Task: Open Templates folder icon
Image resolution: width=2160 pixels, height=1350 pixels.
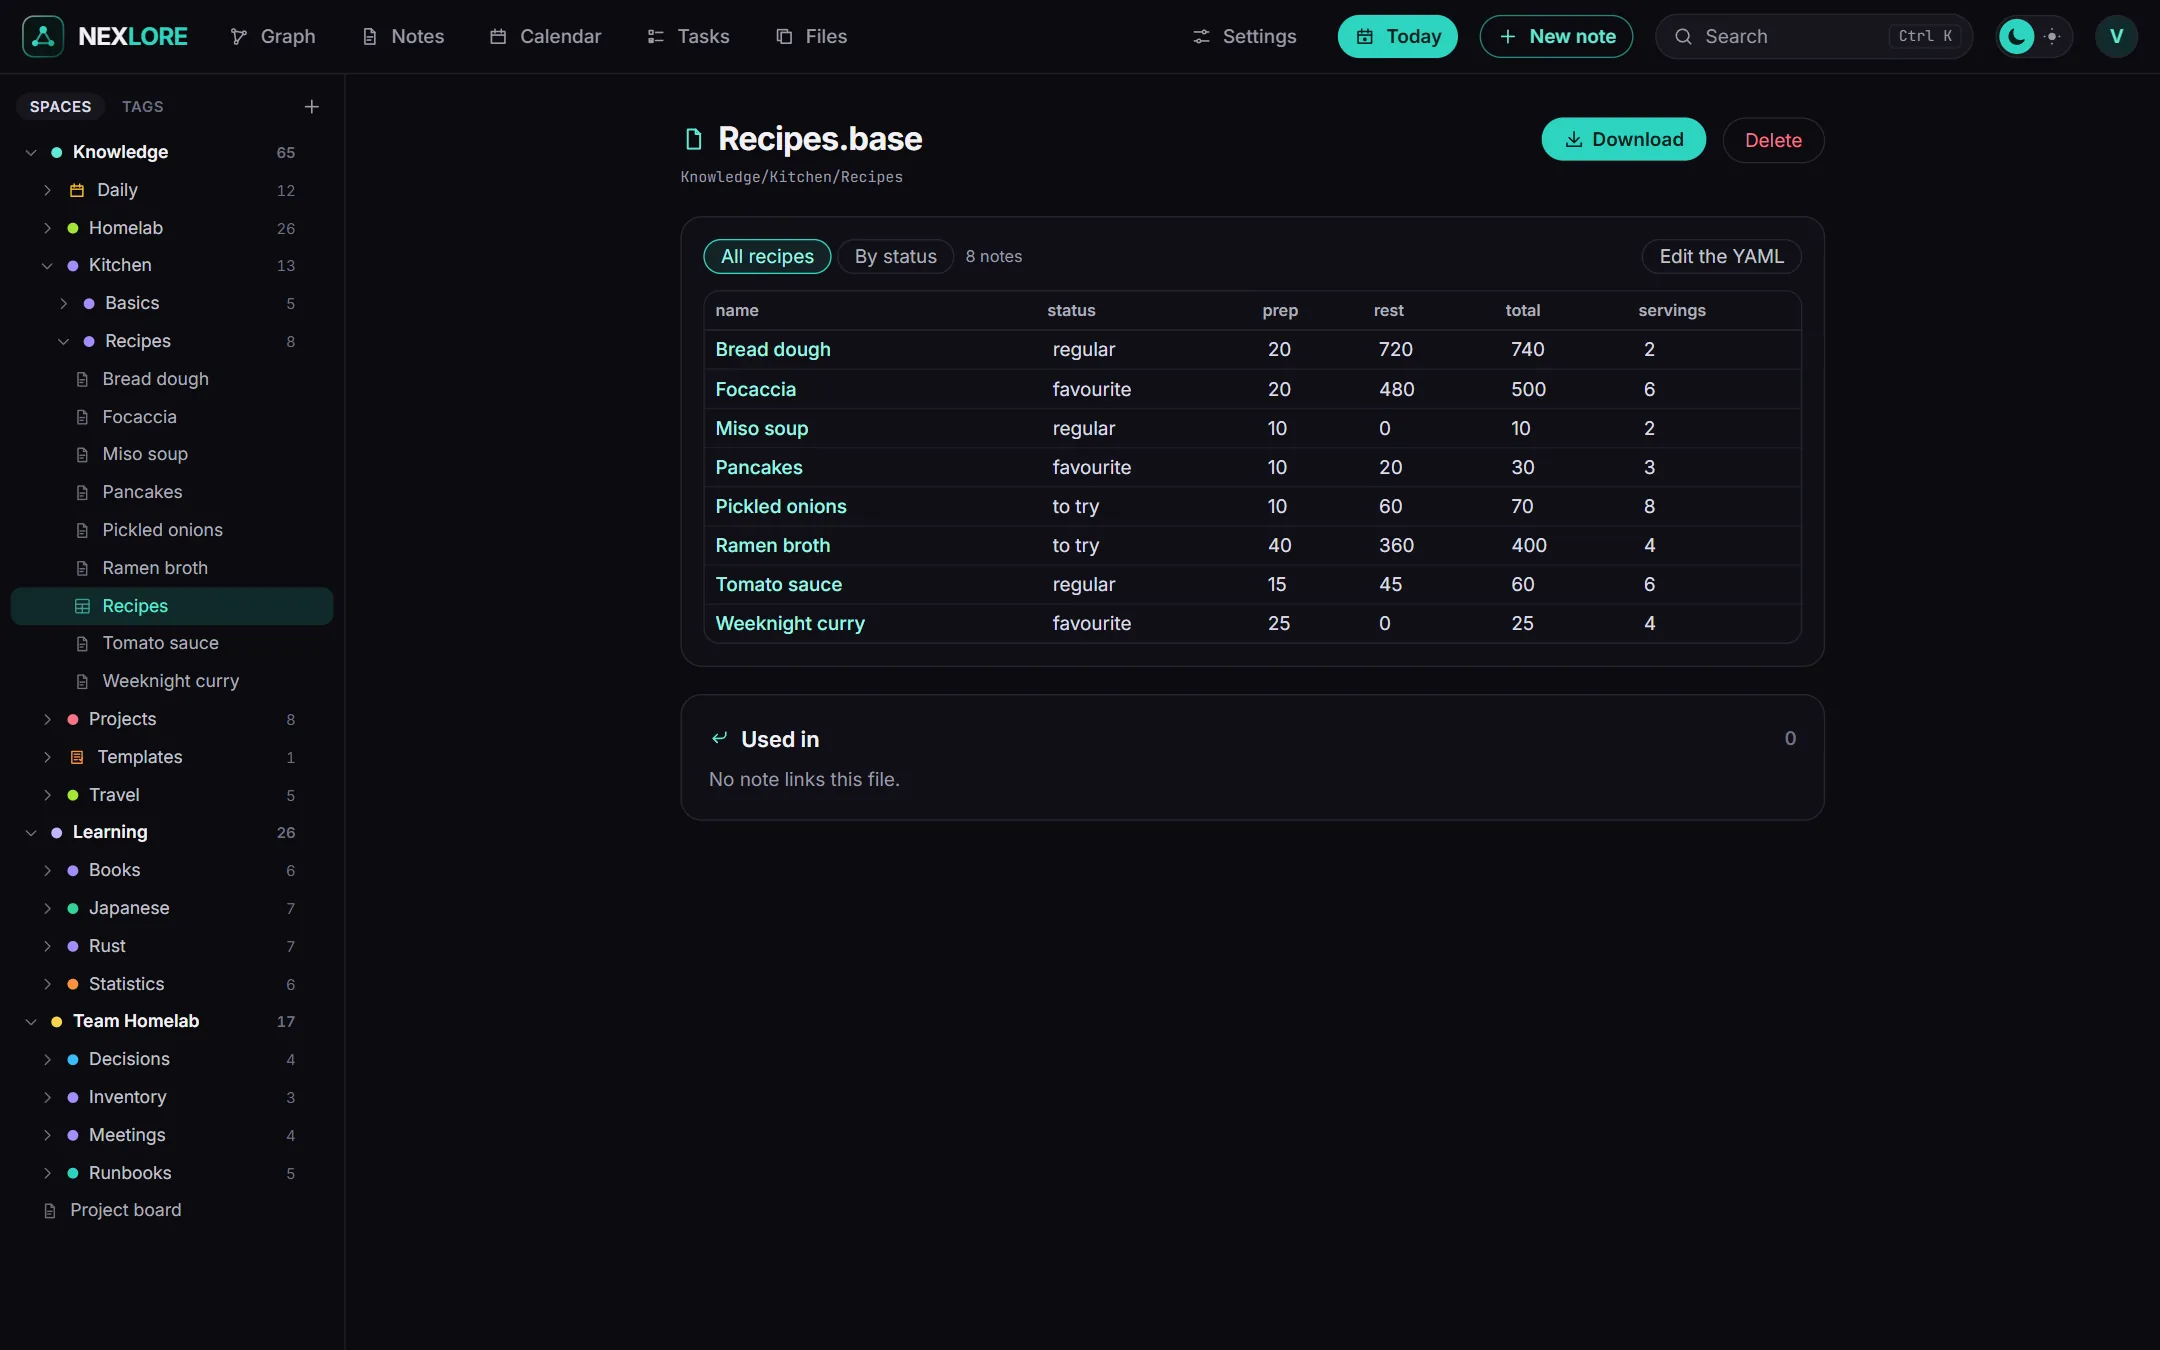Action: (x=77, y=757)
